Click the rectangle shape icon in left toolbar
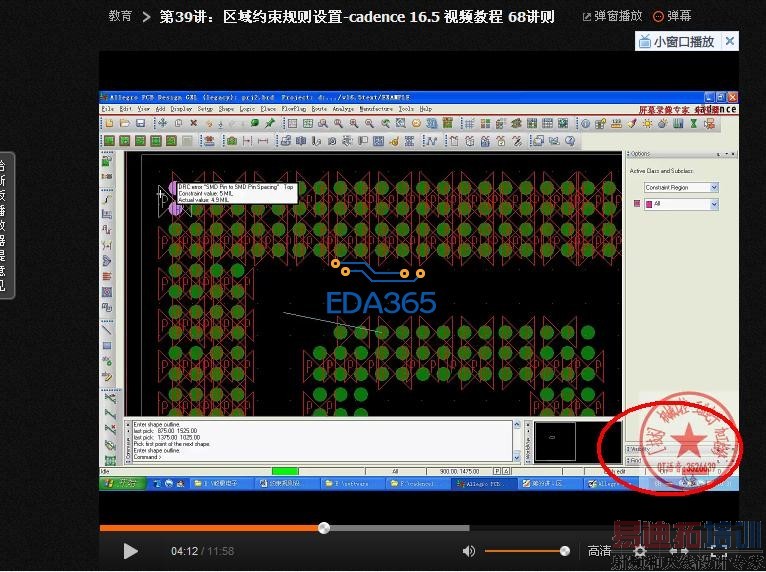Screen dimensions: 766x572 [107, 346]
